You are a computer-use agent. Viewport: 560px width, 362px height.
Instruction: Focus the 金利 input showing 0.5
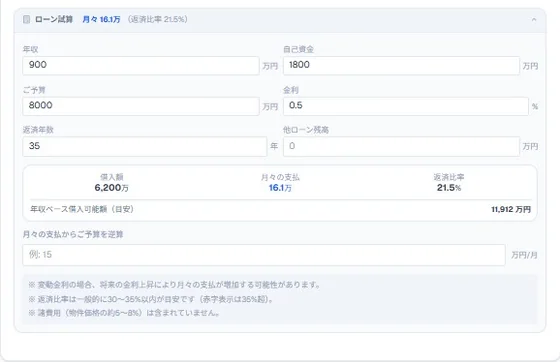click(x=406, y=106)
